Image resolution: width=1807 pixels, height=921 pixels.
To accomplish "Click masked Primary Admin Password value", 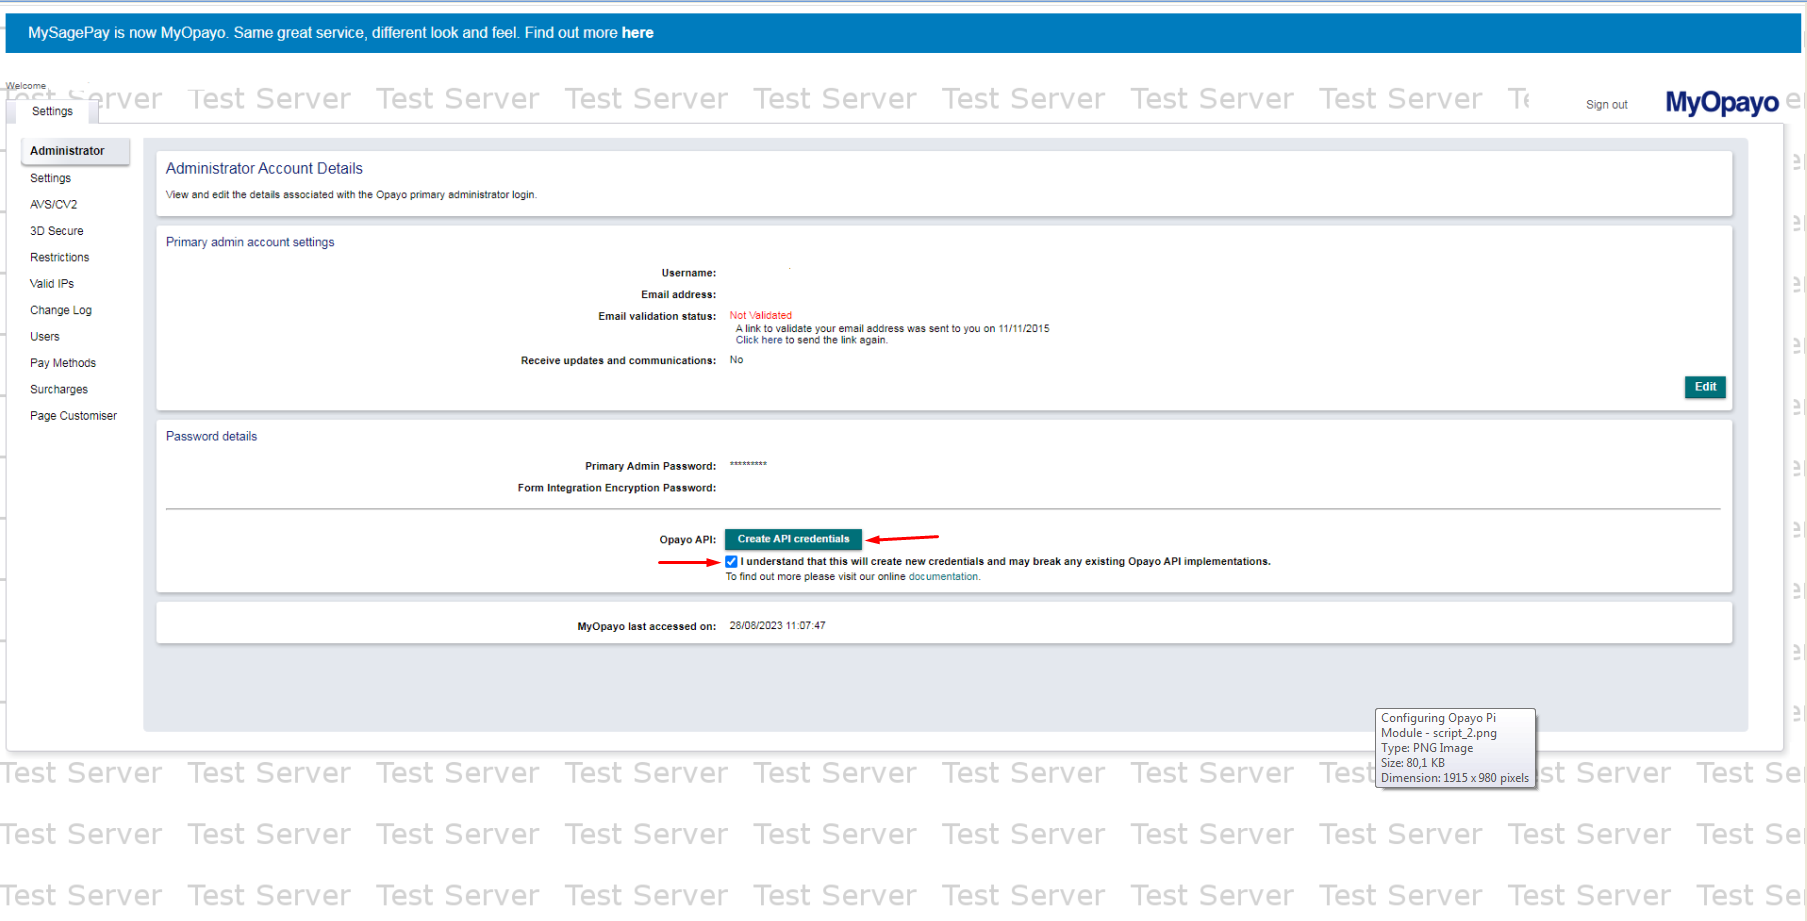I will 748,464.
